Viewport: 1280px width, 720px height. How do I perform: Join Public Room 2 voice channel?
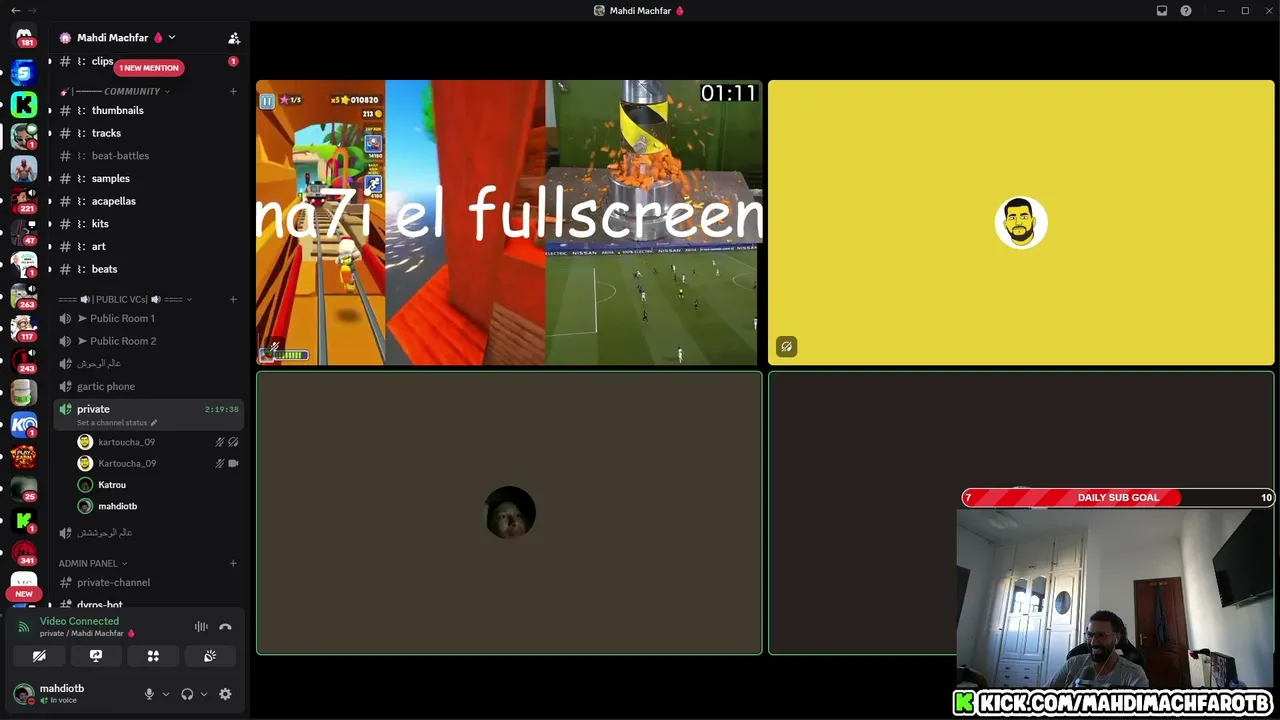148,341
